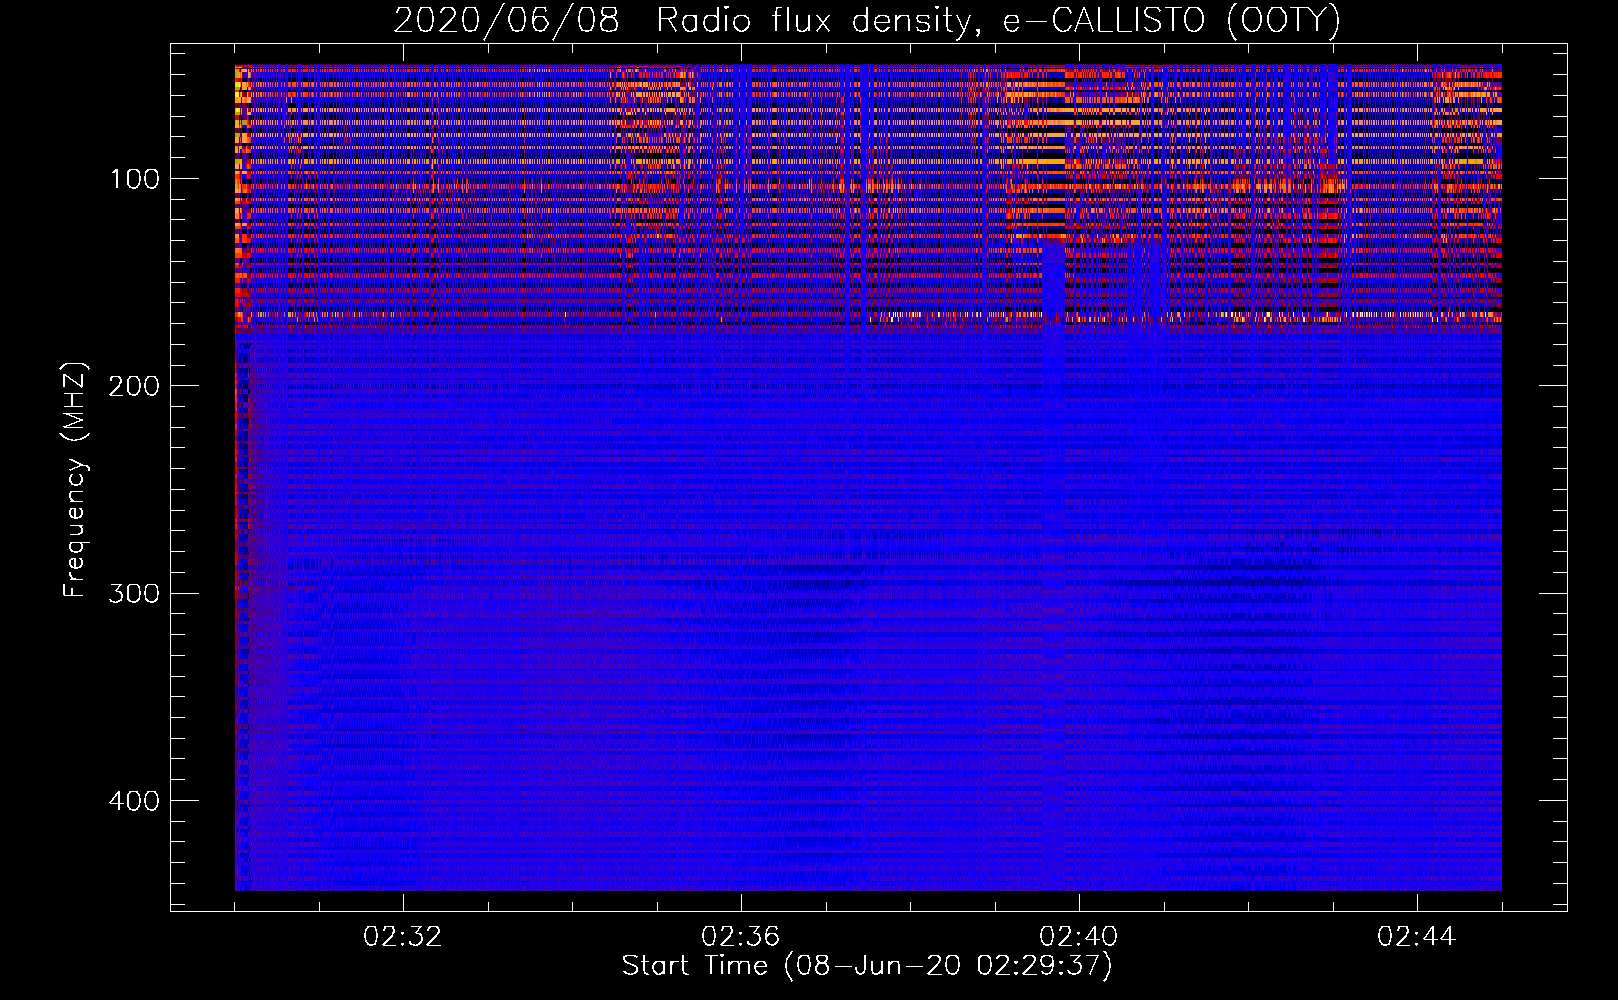Click the 200 frequency tick label
Viewport: 1618px width, 1000px height.
point(135,386)
